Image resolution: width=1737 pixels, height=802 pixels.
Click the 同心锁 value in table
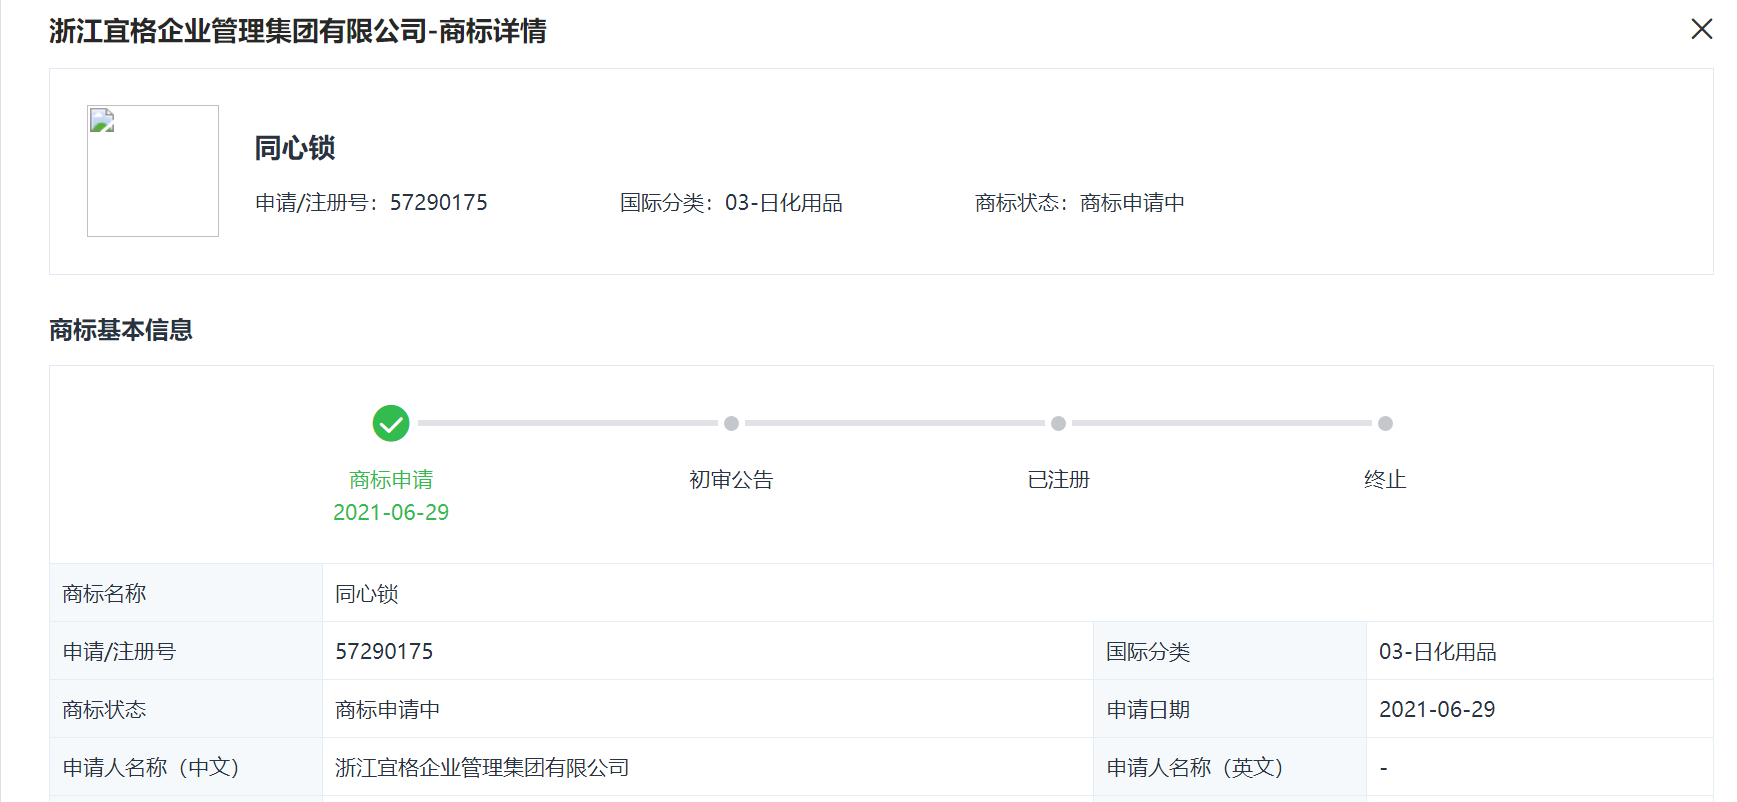tap(367, 594)
